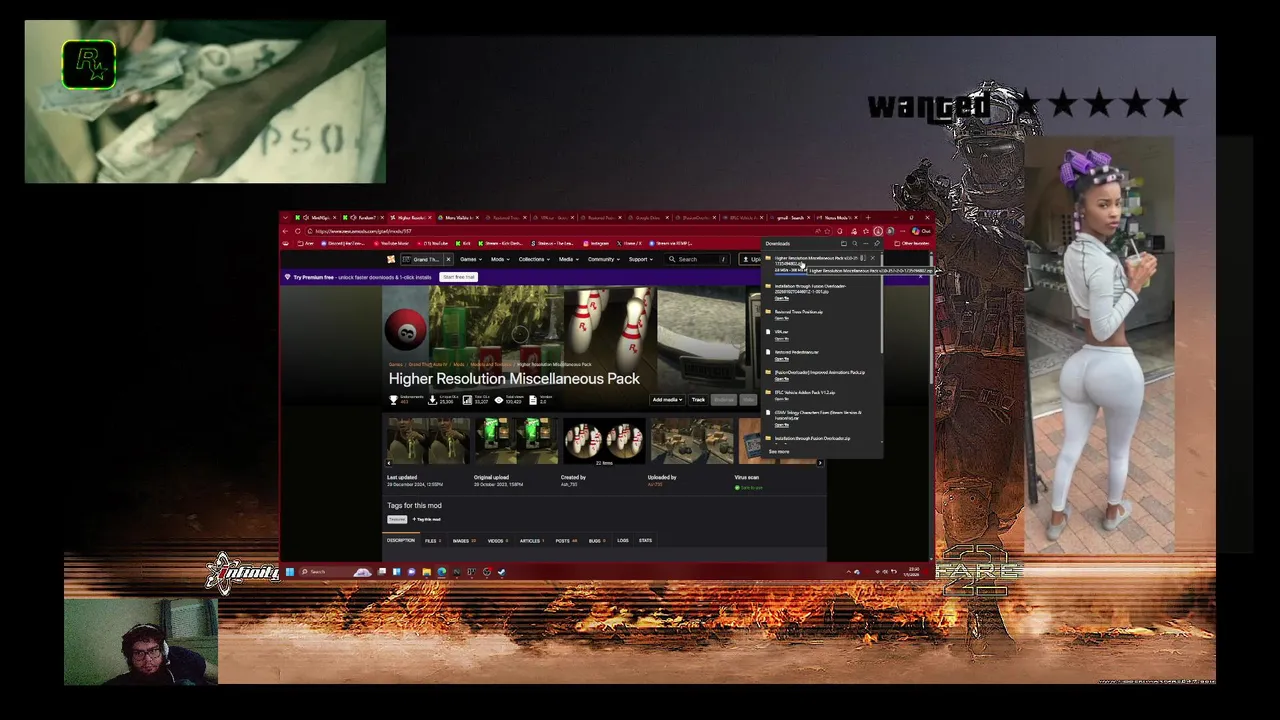Select the Higher Resolution browser tab
This screenshot has height=720, width=1280.
point(411,218)
